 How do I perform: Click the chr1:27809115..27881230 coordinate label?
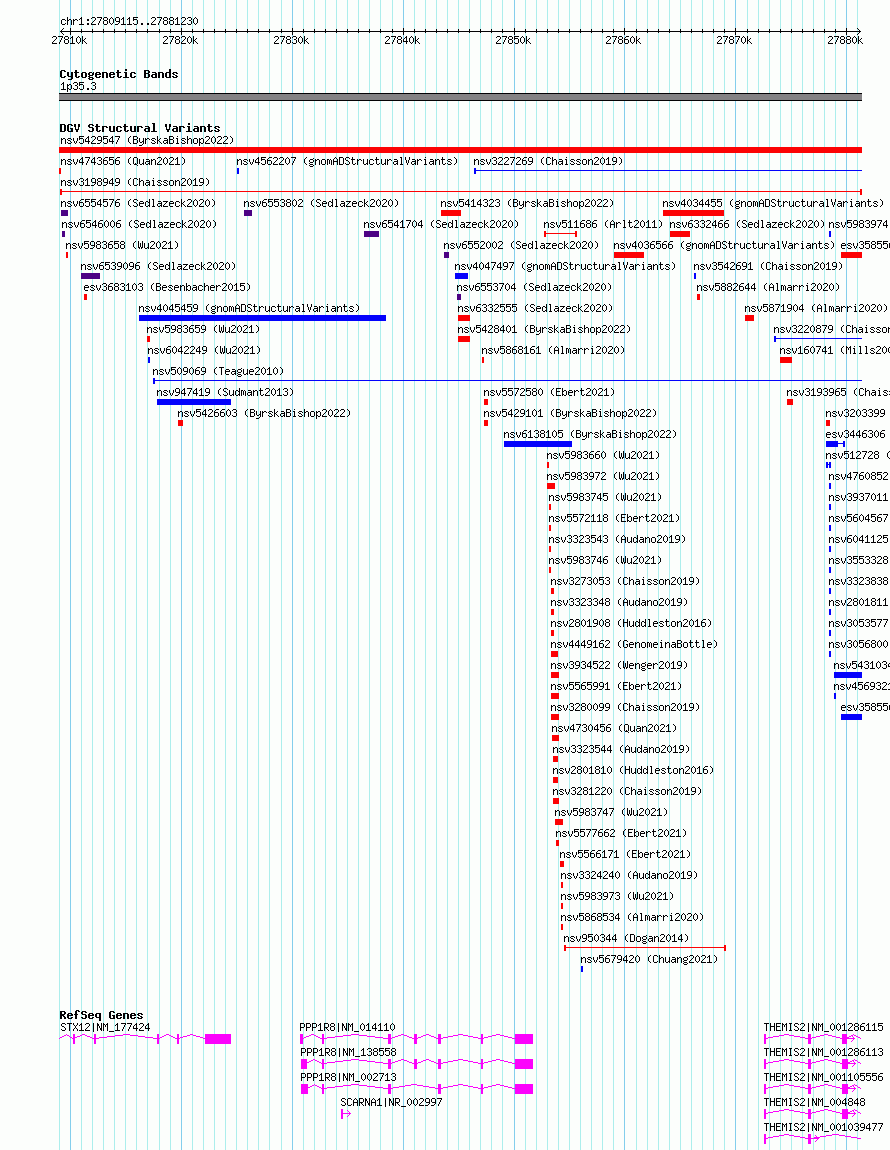pos(129,21)
